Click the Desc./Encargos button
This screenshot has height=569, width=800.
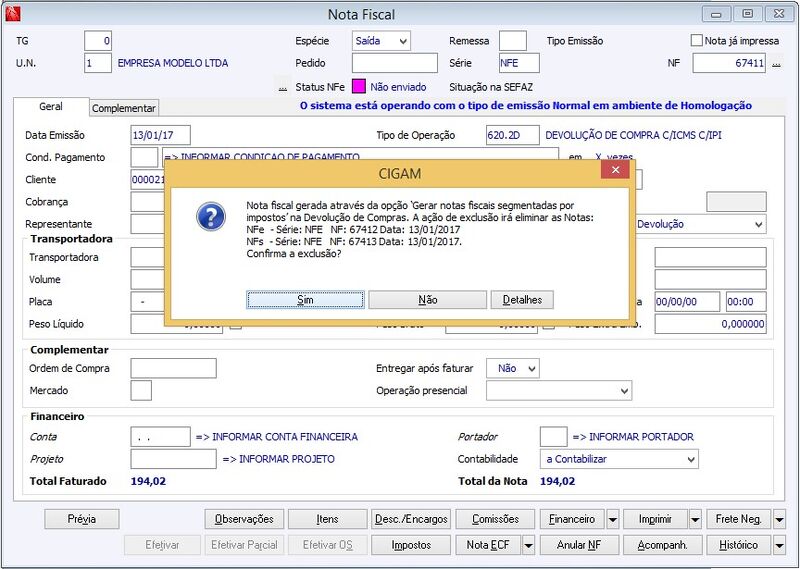tap(411, 519)
